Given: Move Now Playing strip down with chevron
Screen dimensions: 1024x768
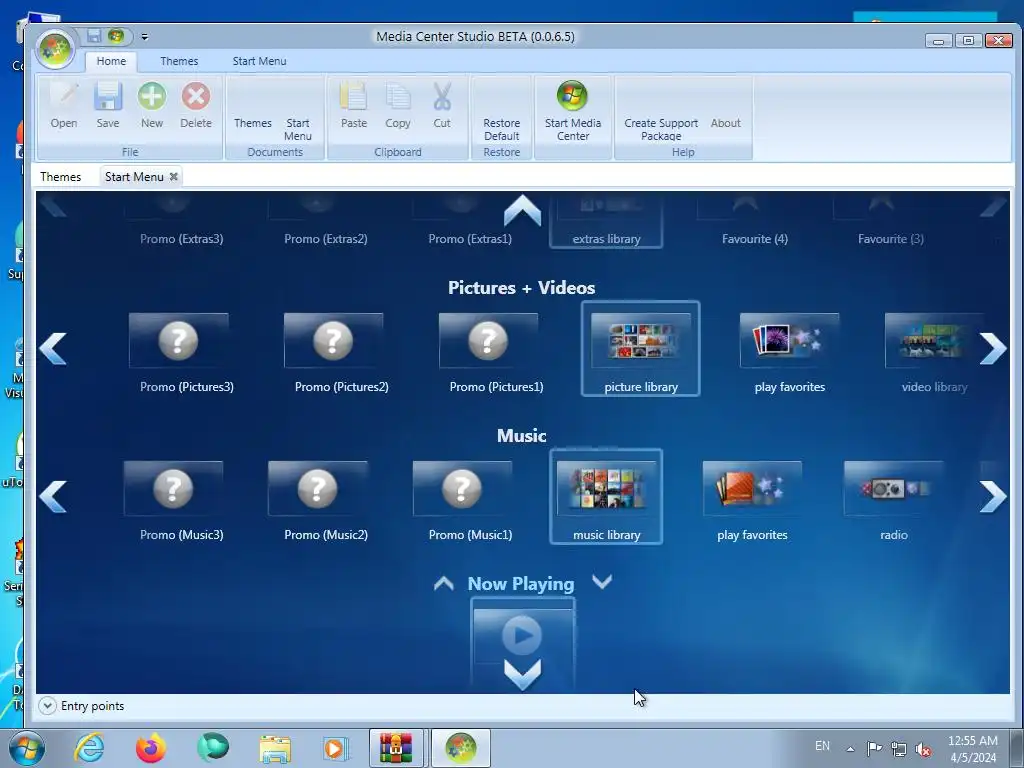Looking at the screenshot, I should click(x=602, y=581).
